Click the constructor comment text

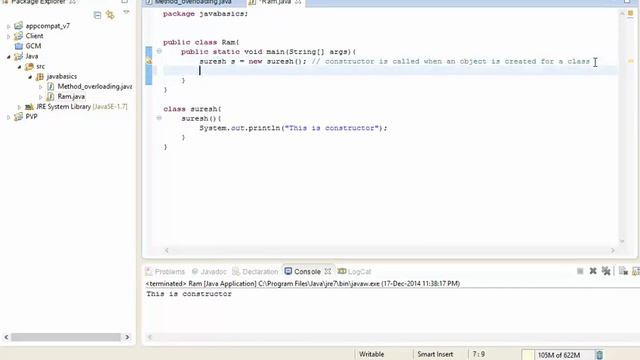[x=451, y=62]
